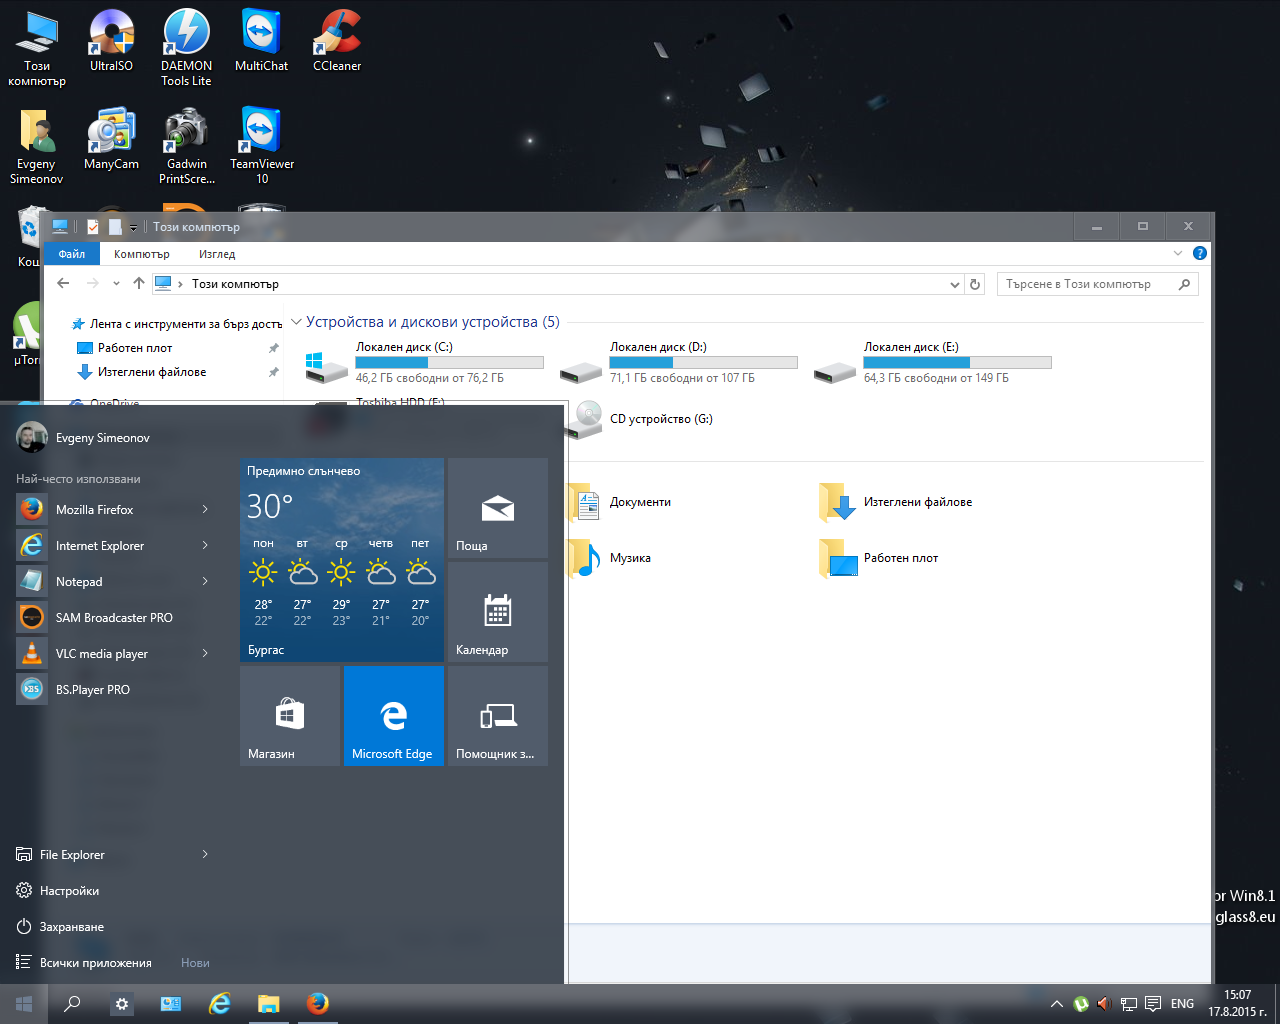Launch CCleaner from desktop
1280x1024 pixels.
coord(337,41)
